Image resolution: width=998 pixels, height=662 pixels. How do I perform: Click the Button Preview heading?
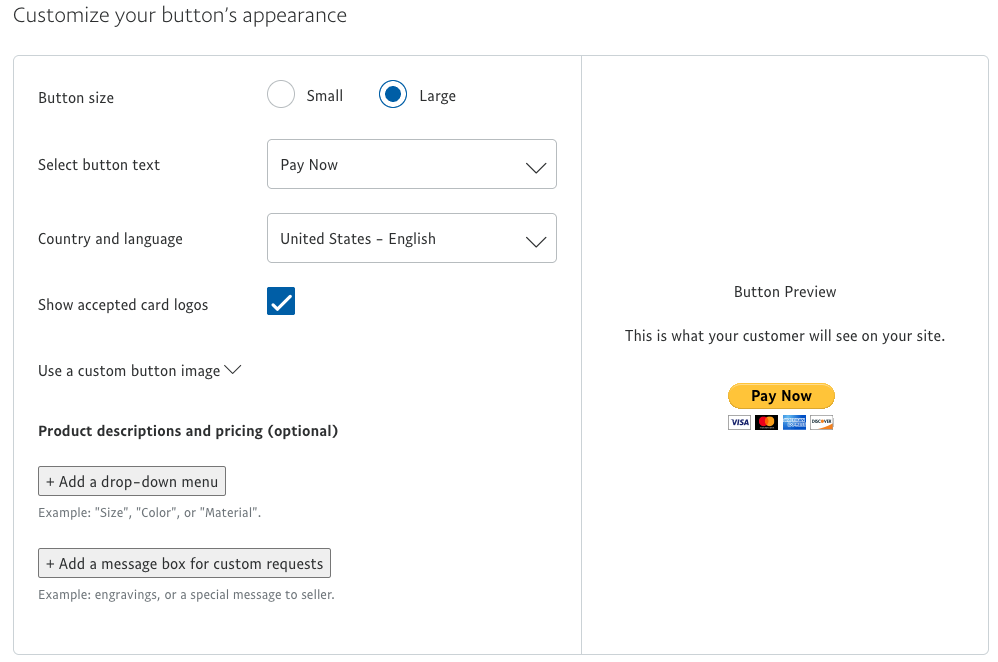(785, 292)
